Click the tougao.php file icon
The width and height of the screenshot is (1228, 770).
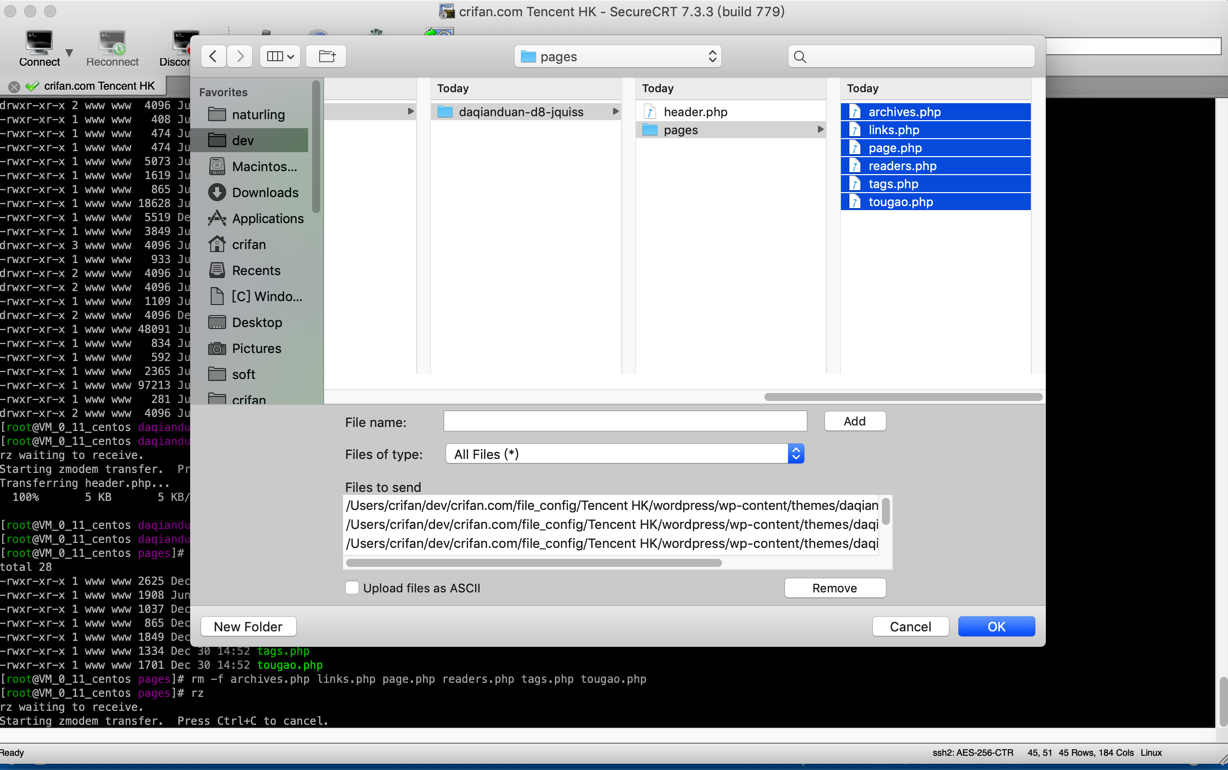(855, 202)
